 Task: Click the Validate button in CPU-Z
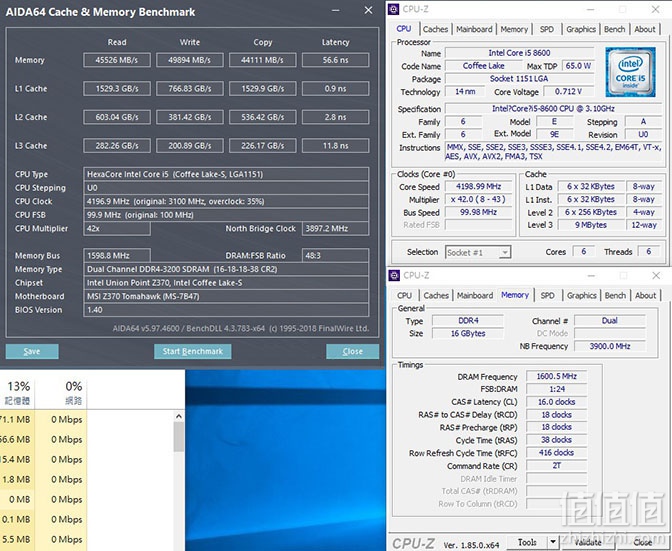pos(588,542)
